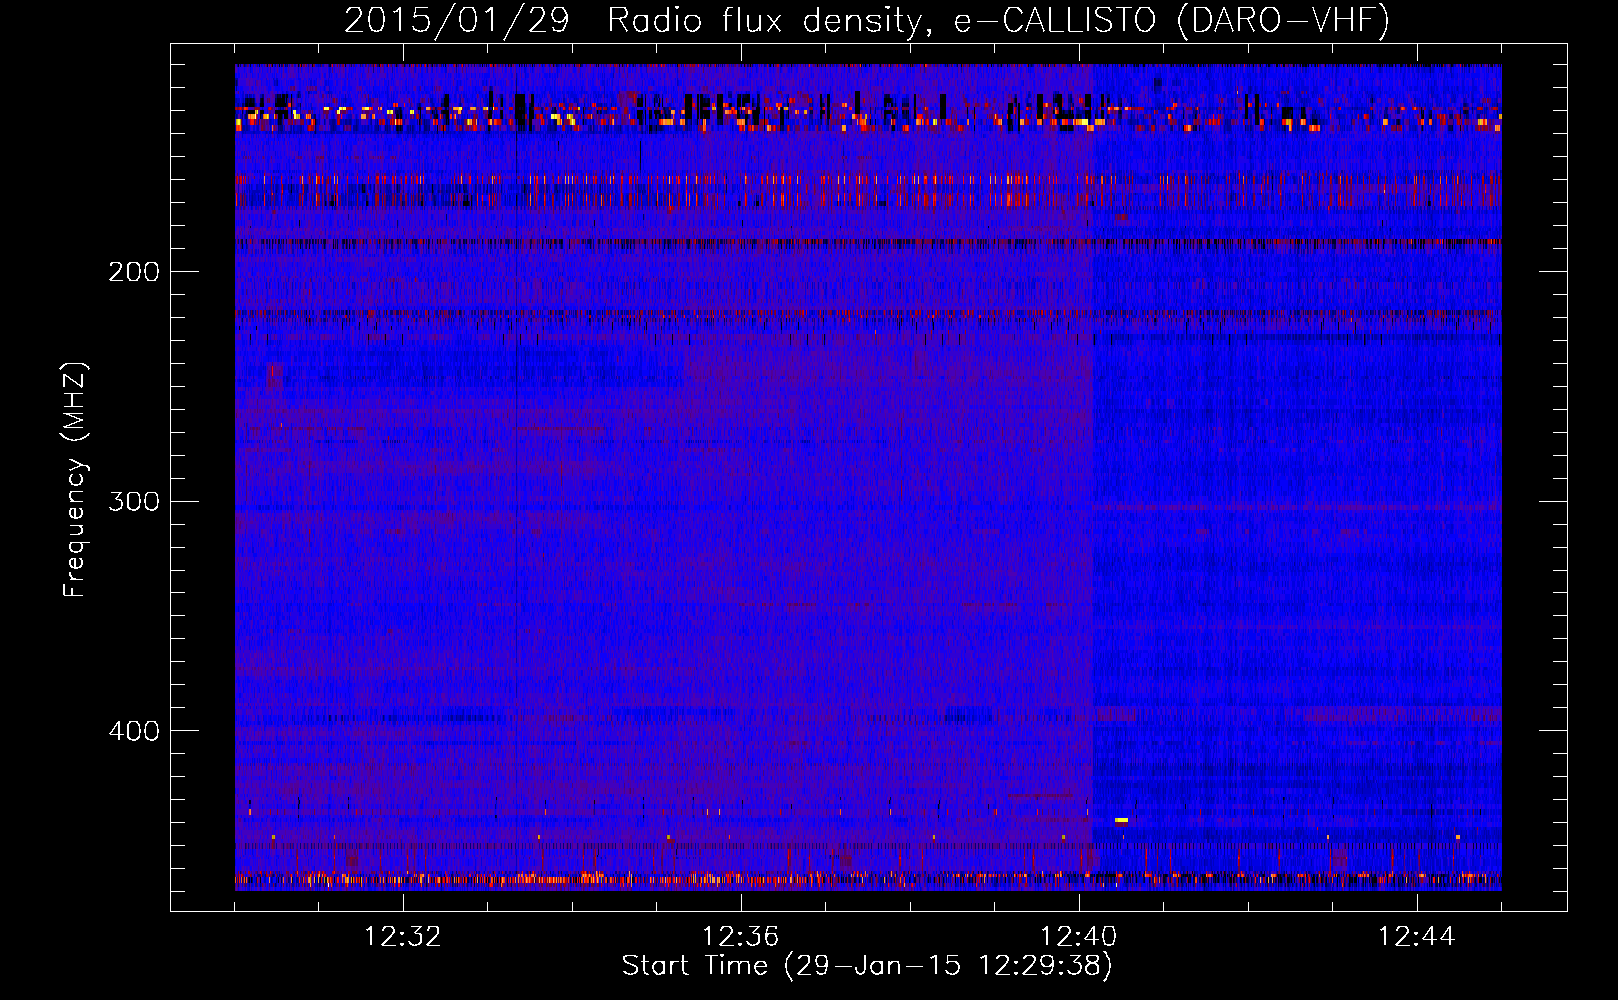The width and height of the screenshot is (1618, 1000).
Task: Select the 12:36 time tick label
Action: (x=741, y=937)
